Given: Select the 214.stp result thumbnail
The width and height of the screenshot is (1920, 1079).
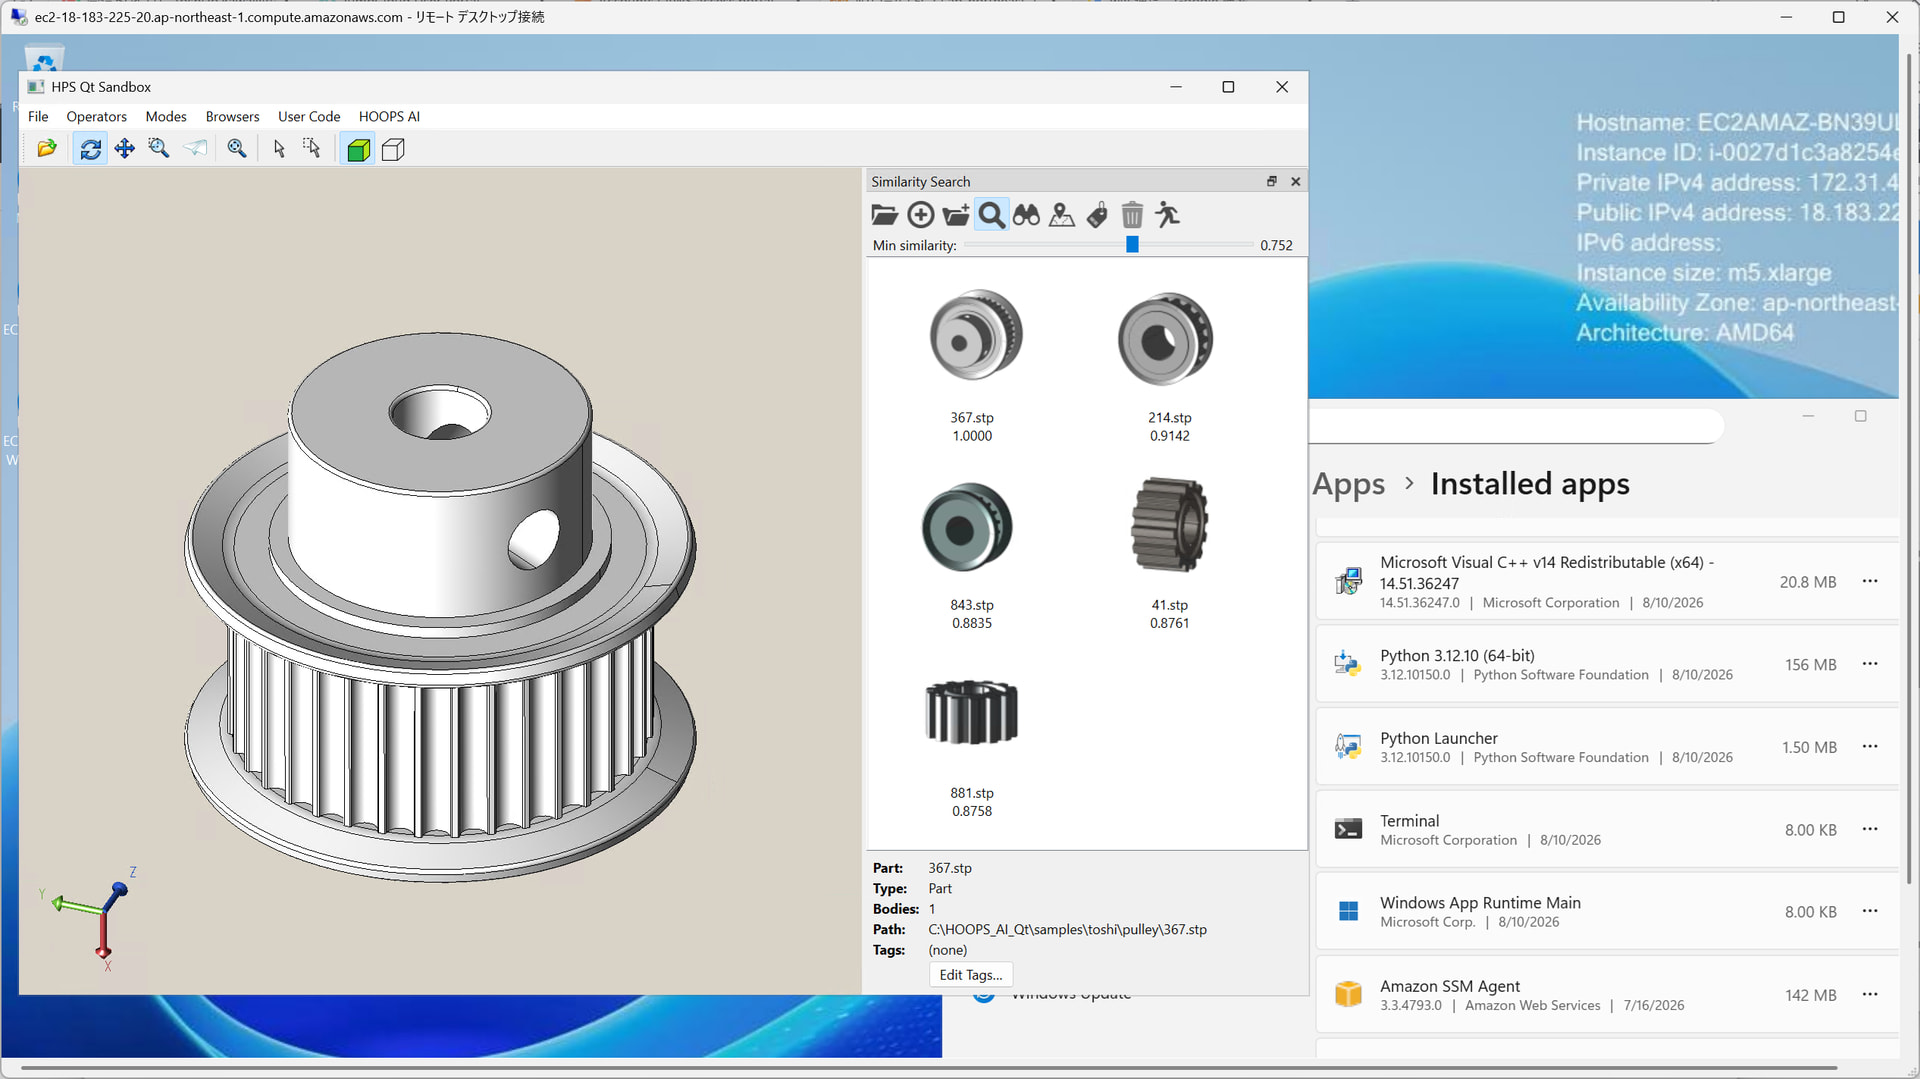Looking at the screenshot, I should click(x=1166, y=339).
